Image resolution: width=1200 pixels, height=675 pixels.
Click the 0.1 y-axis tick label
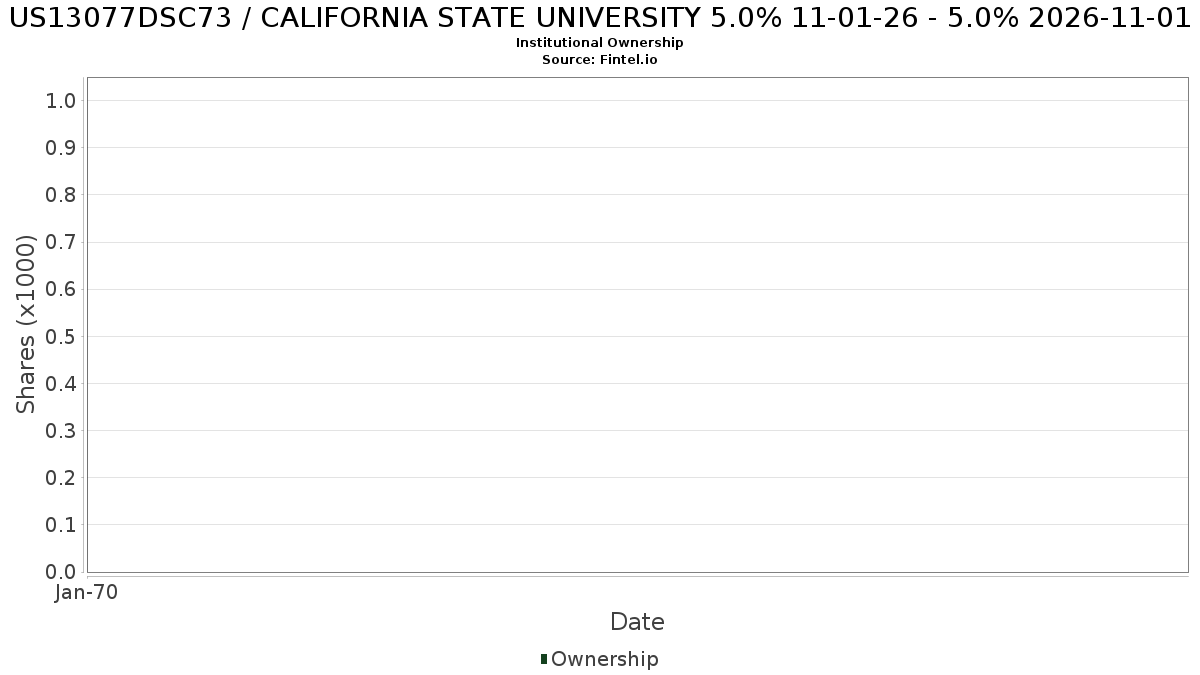tap(61, 524)
